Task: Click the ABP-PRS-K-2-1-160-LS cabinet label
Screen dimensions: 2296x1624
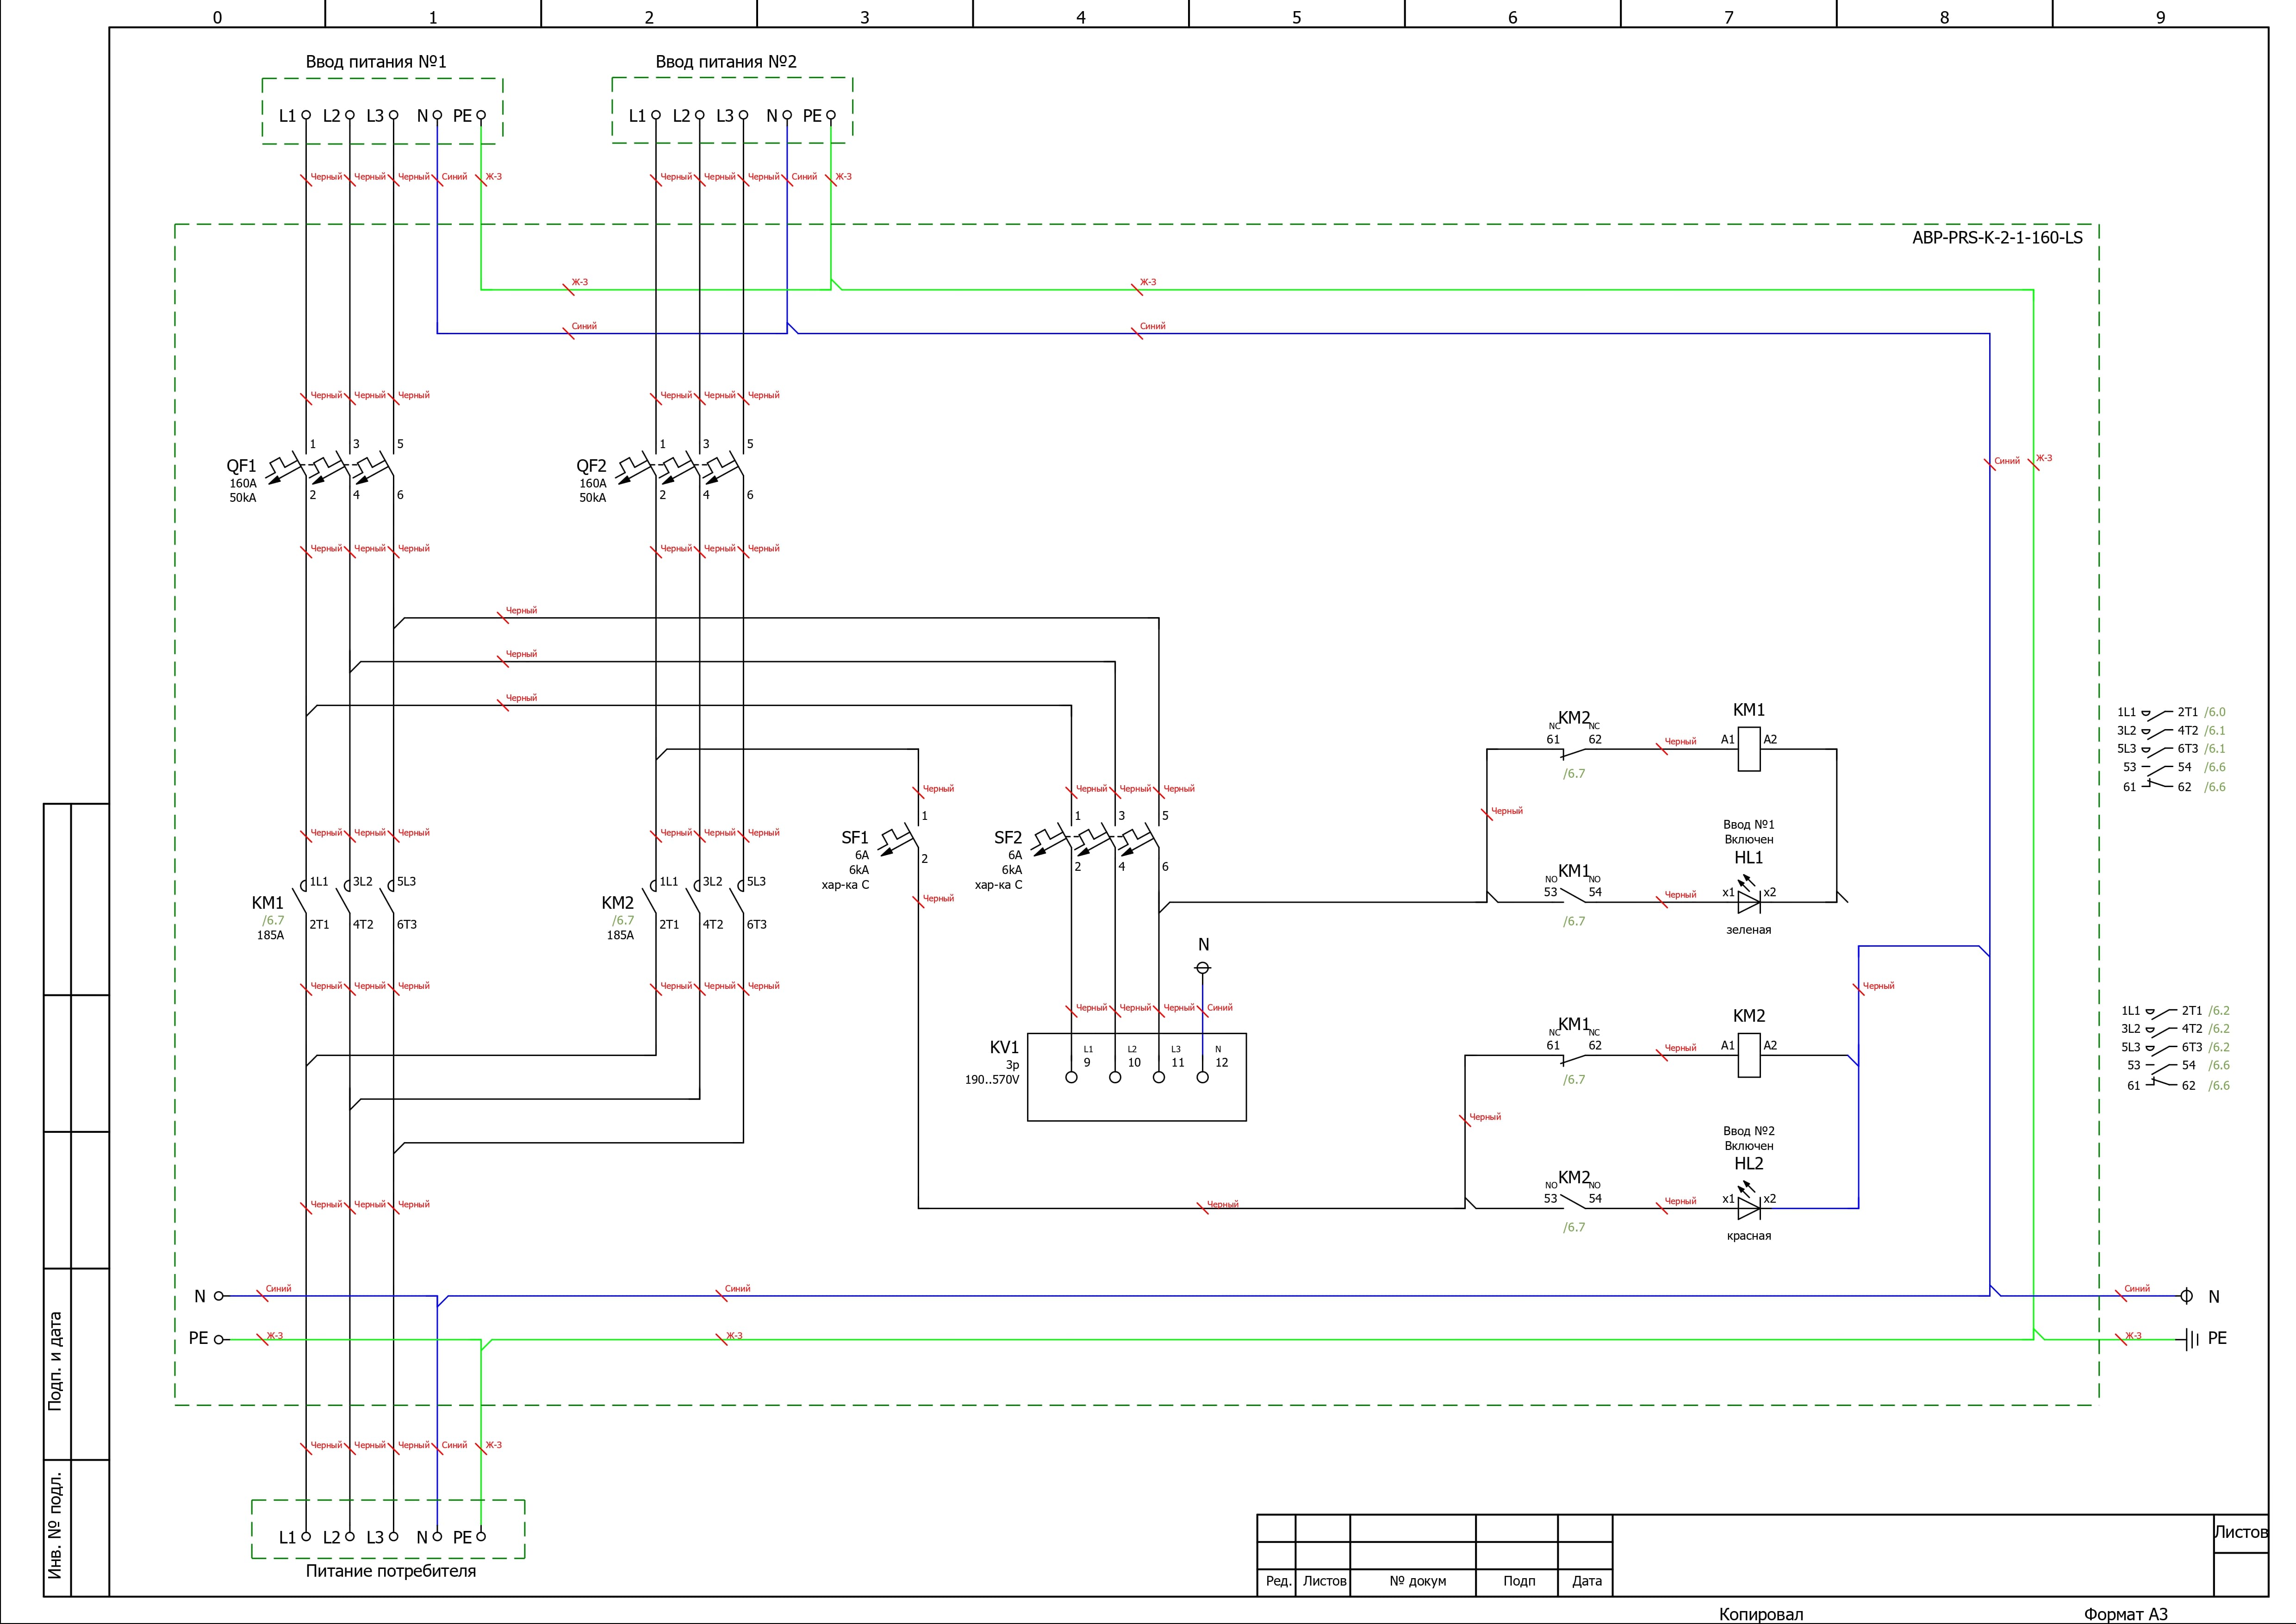Action: [x=1997, y=238]
